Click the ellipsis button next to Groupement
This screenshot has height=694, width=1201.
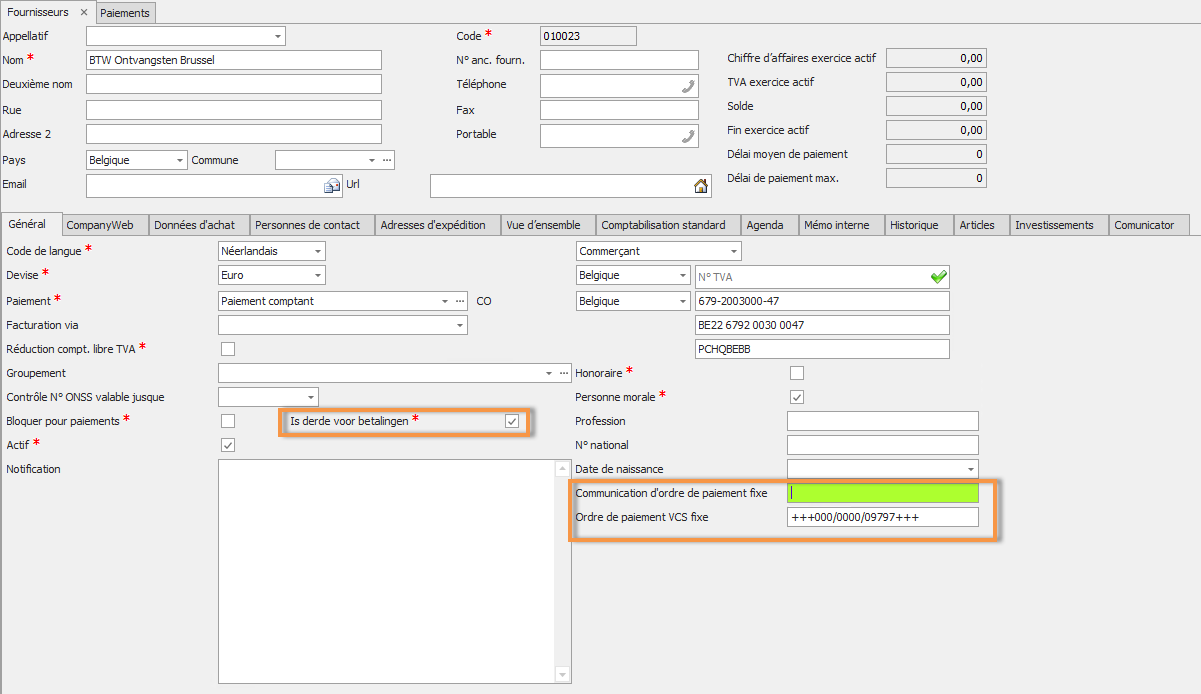(563, 373)
